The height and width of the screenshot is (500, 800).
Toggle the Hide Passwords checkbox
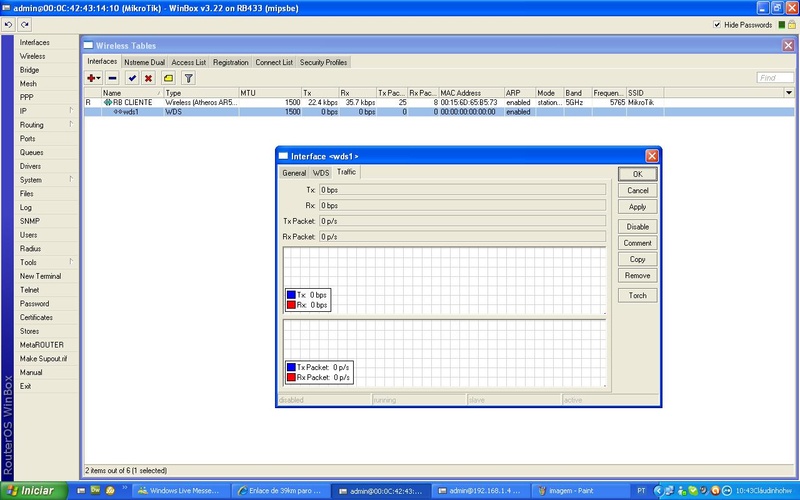point(717,24)
